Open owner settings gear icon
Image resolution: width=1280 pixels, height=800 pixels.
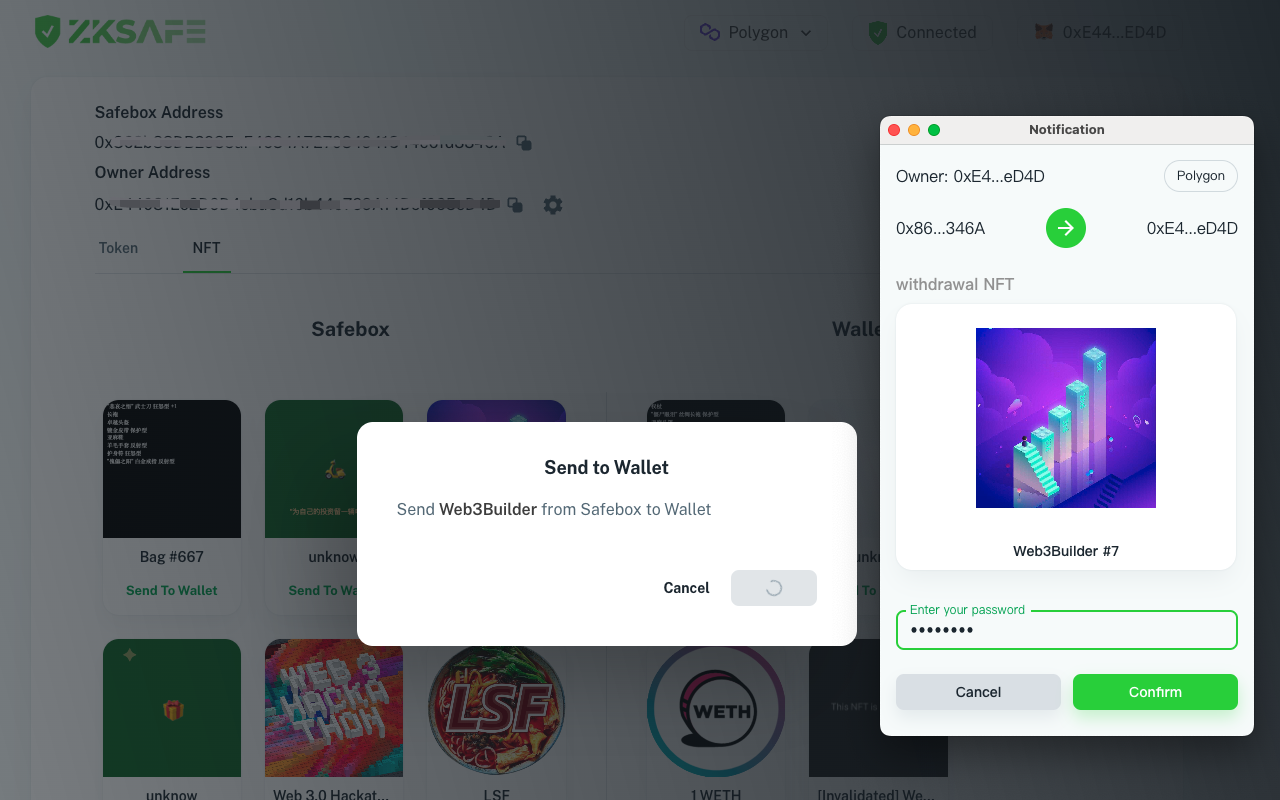click(553, 205)
